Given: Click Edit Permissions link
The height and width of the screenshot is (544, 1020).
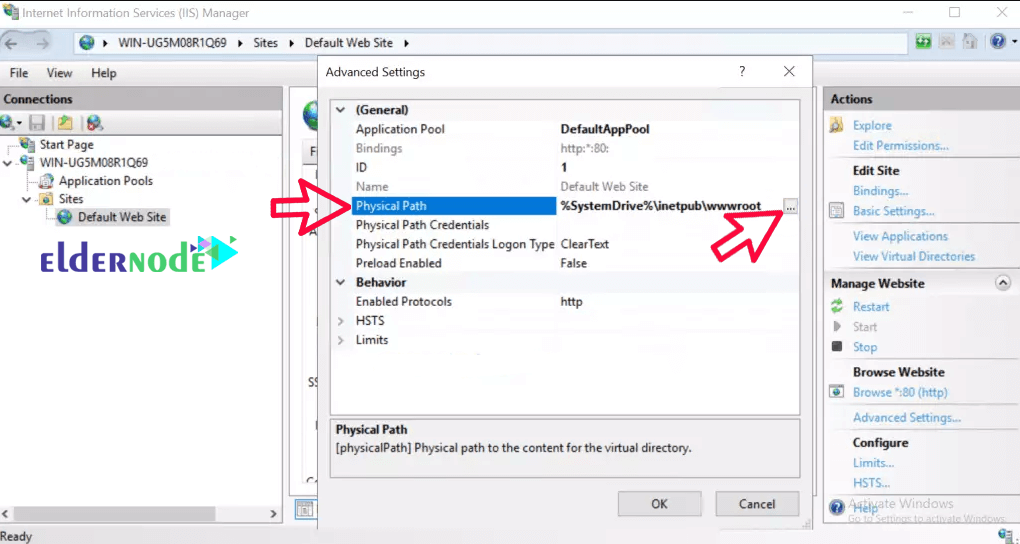Looking at the screenshot, I should click(x=900, y=145).
